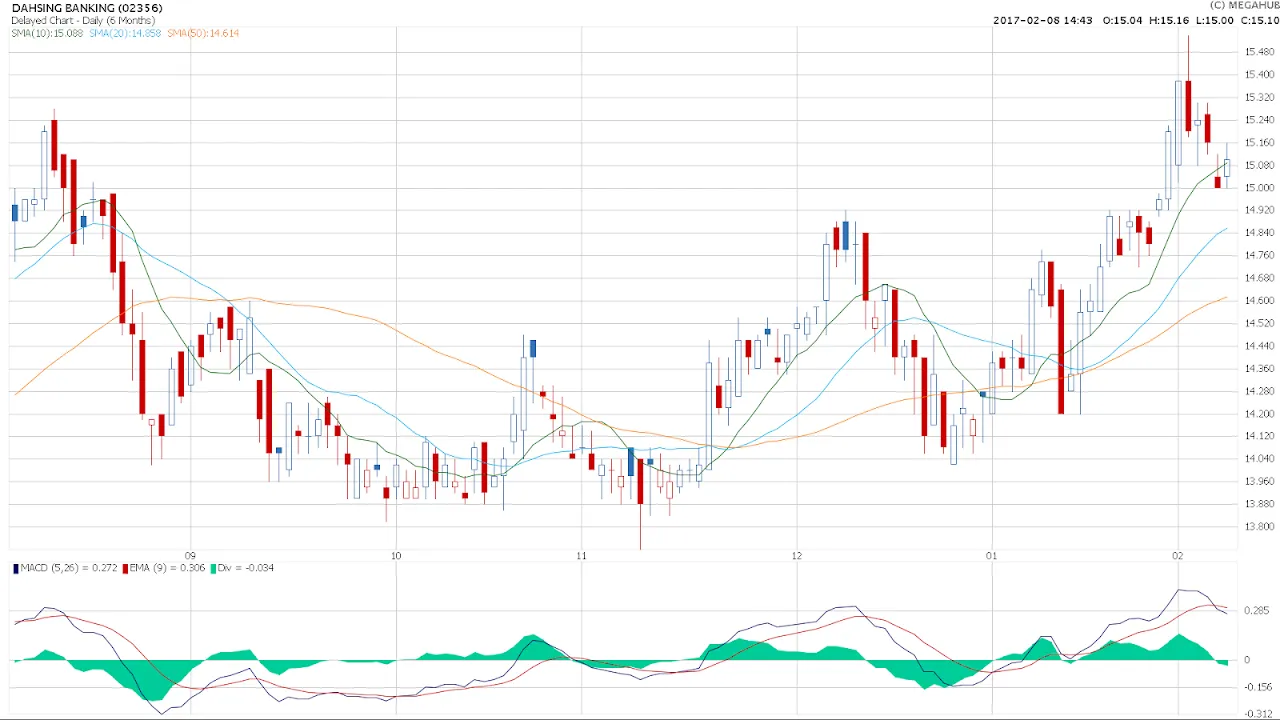The image size is (1280, 720).
Task: Click the 13.960 price axis label
Action: pos(1259,482)
